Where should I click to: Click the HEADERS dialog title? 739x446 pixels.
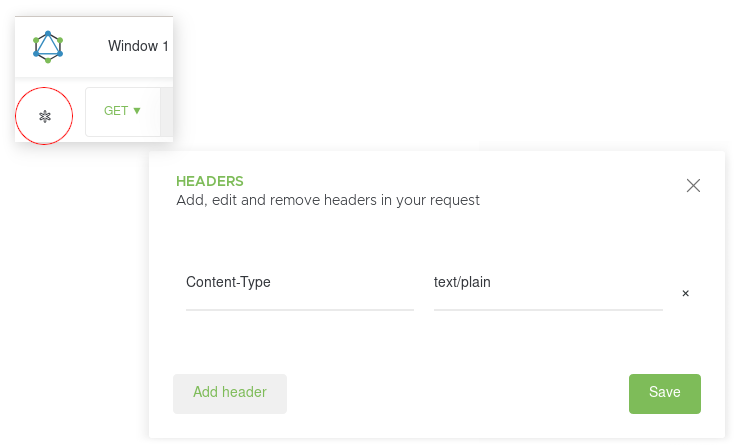tap(210, 181)
